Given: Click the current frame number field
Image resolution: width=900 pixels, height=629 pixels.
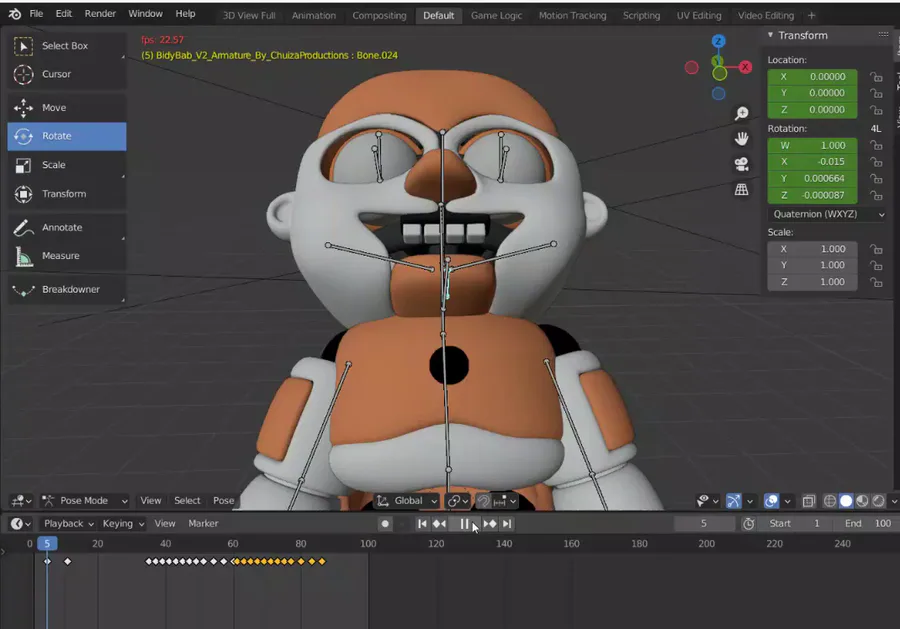Looking at the screenshot, I should coord(704,524).
